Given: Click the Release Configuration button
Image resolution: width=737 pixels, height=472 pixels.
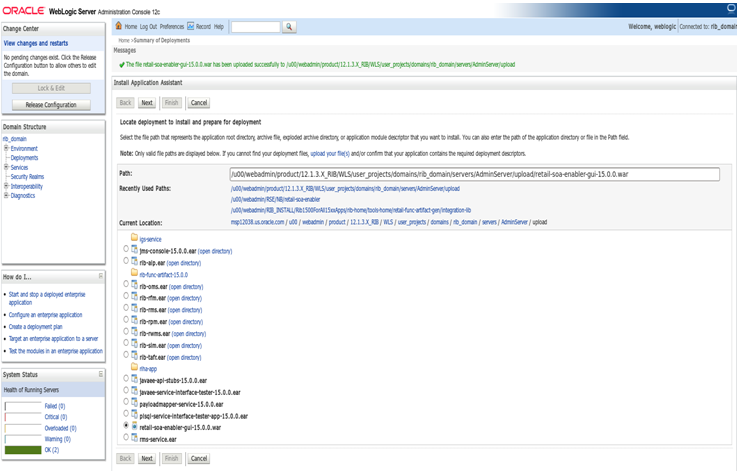Looking at the screenshot, I should [x=51, y=105].
